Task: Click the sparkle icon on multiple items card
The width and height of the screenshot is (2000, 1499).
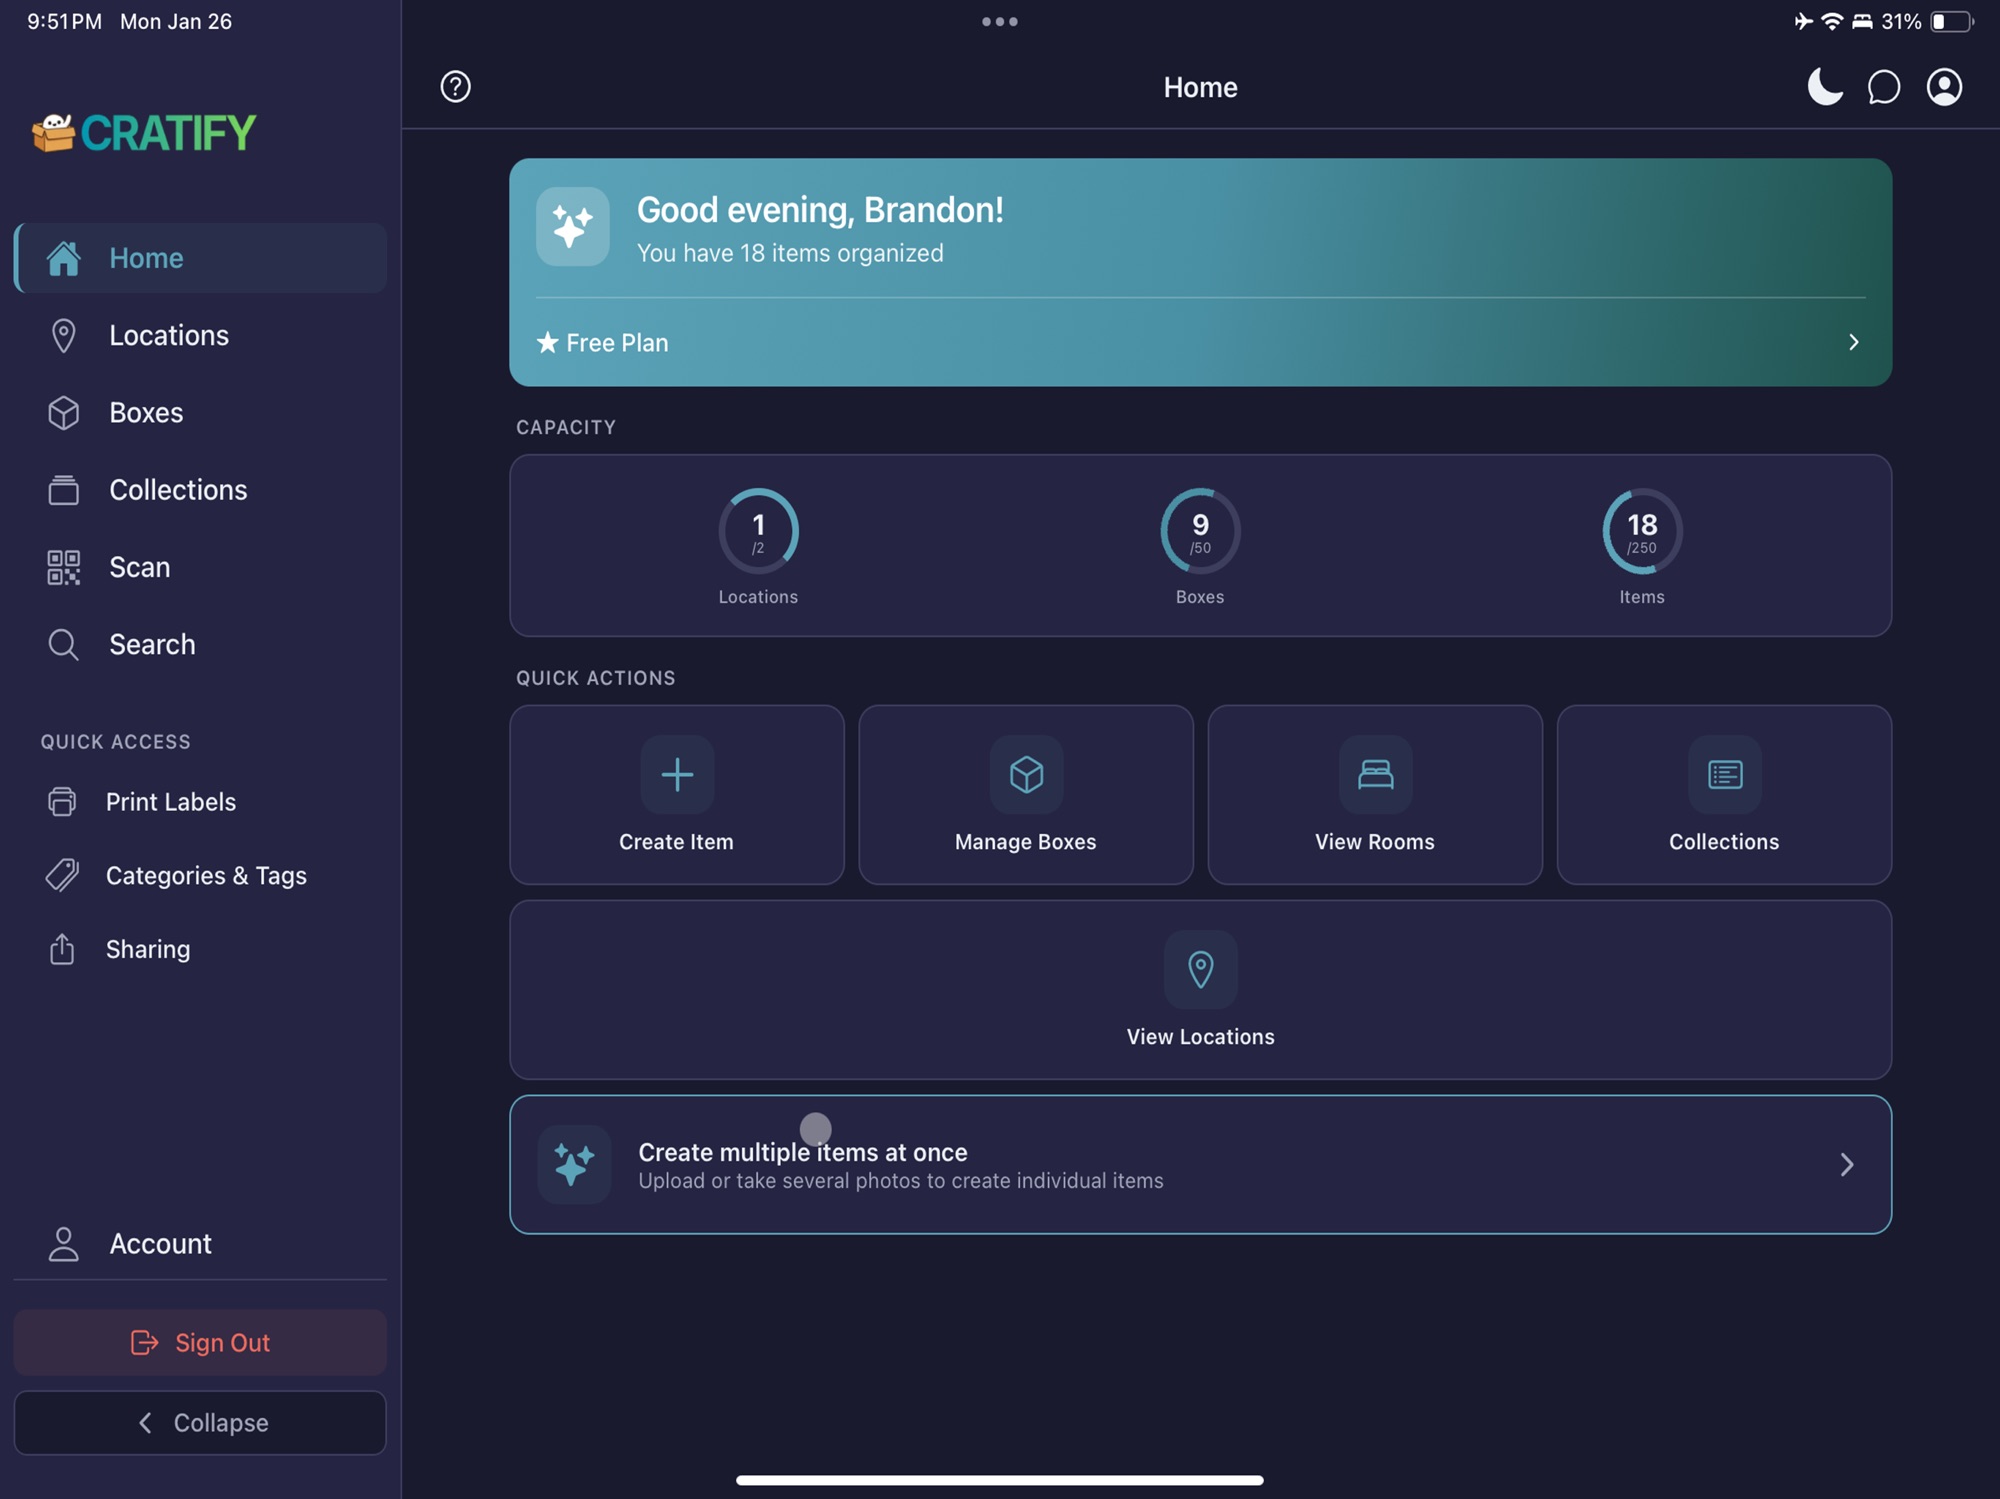Action: [574, 1164]
